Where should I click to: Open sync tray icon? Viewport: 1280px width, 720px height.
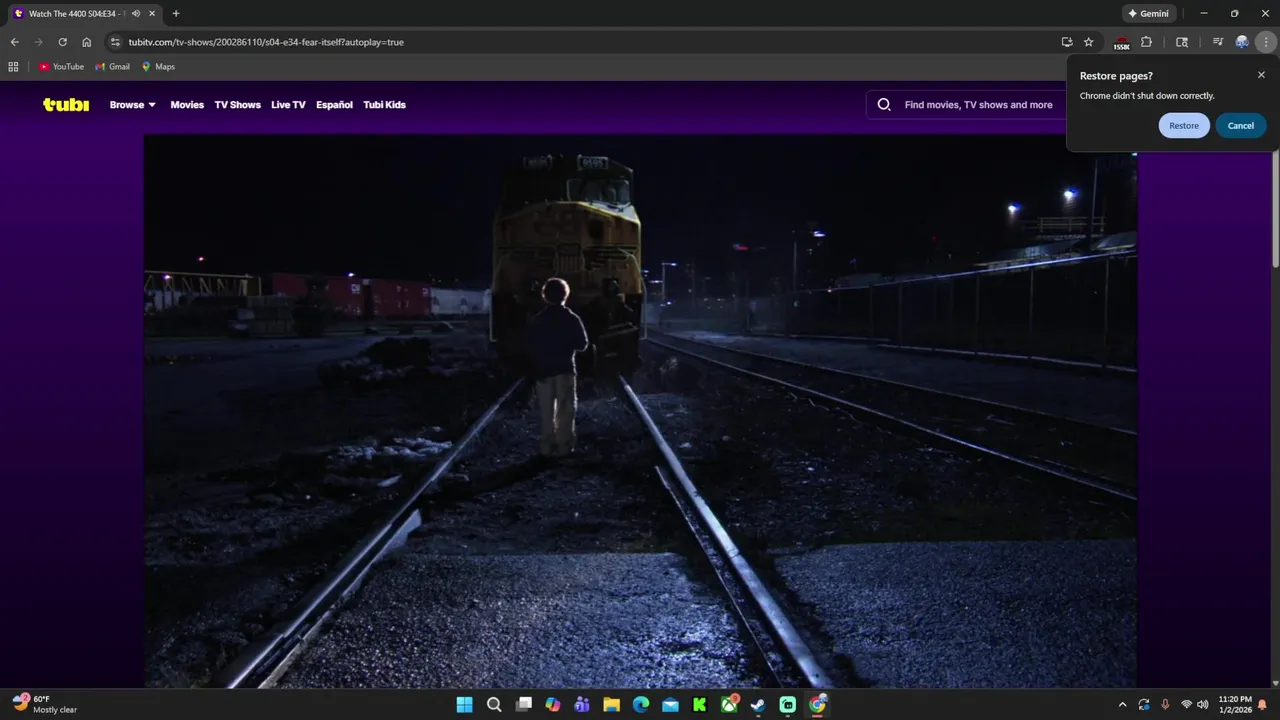1144,704
